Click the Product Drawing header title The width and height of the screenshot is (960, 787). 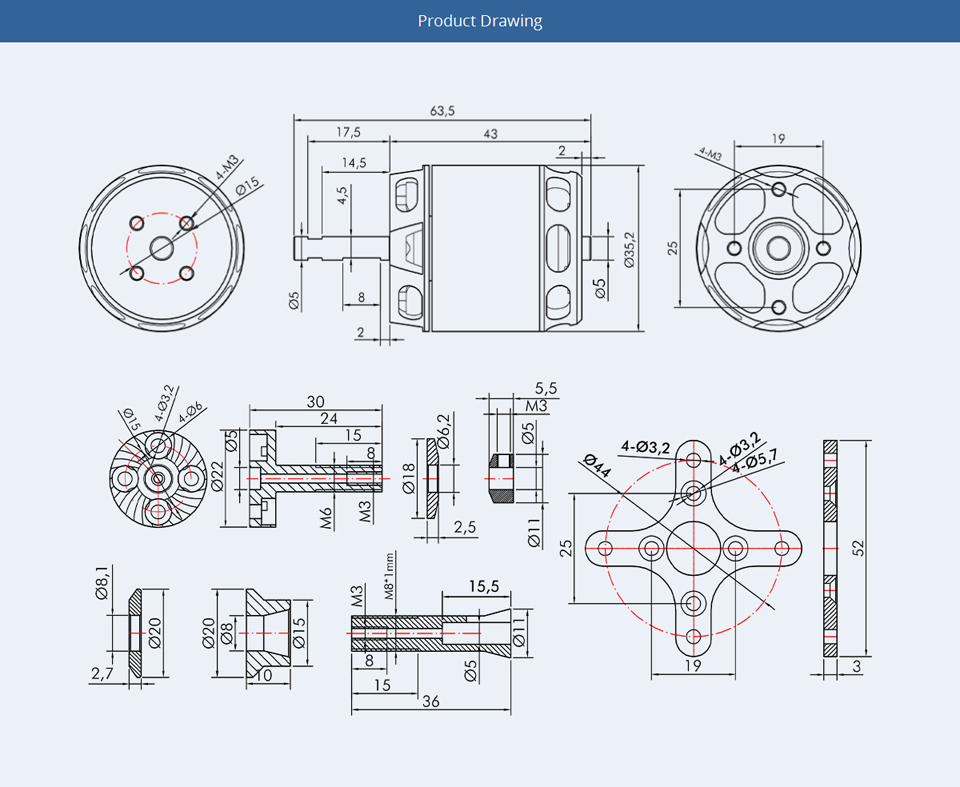480,21
